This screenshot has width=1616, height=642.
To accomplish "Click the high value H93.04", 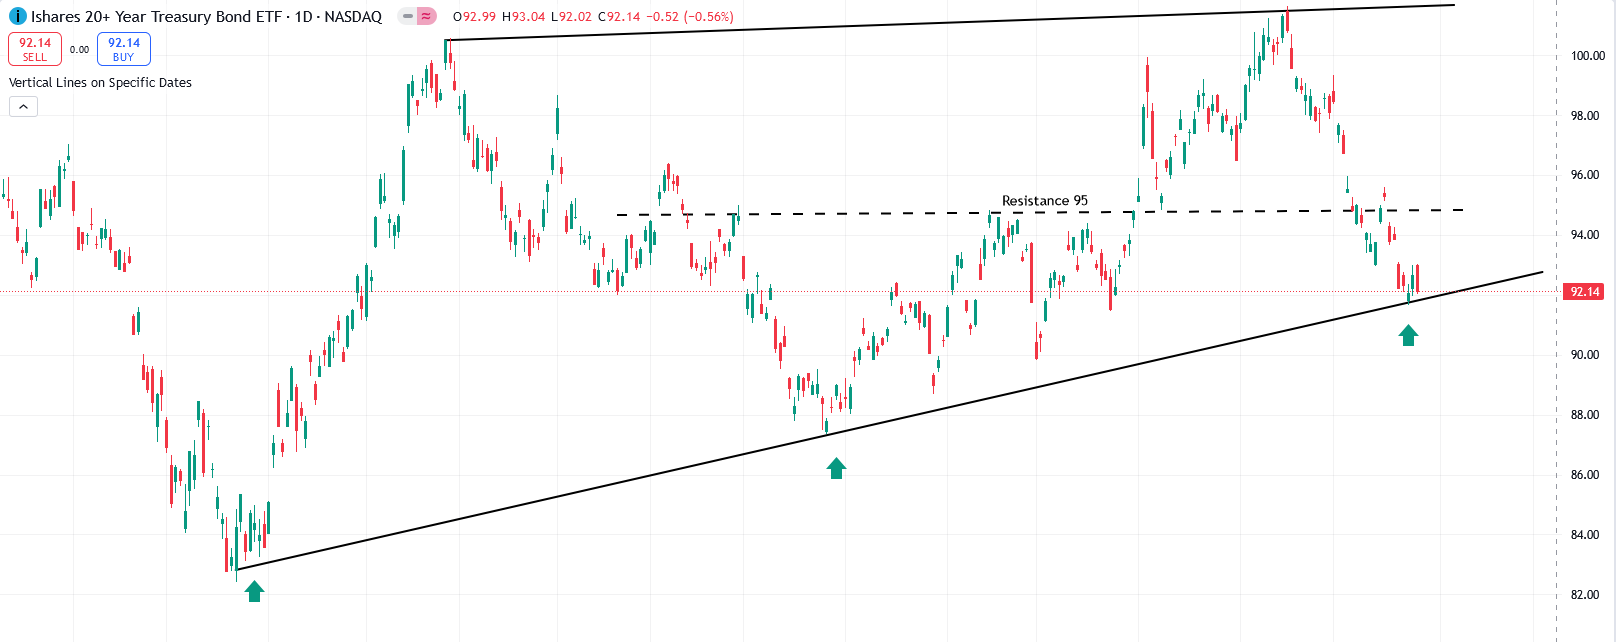I will point(523,17).
